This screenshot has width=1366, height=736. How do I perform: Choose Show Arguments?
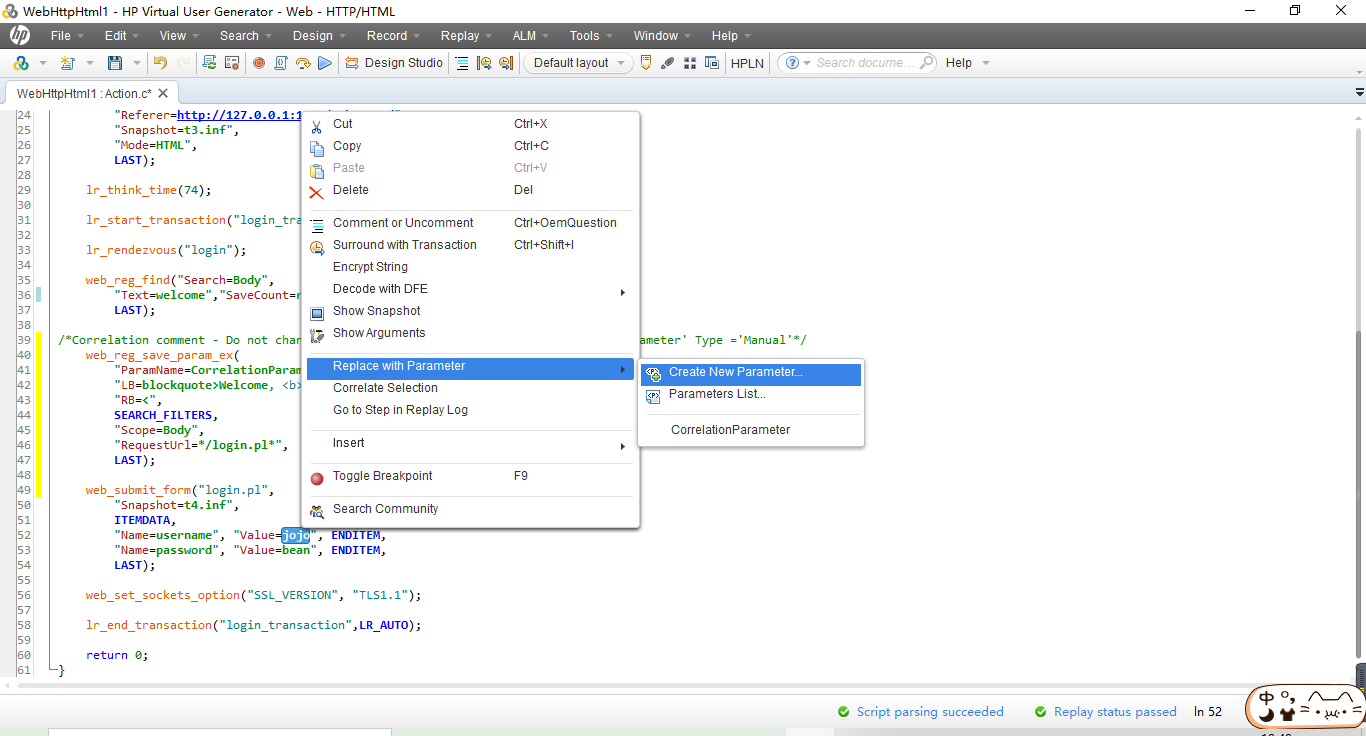(470, 333)
